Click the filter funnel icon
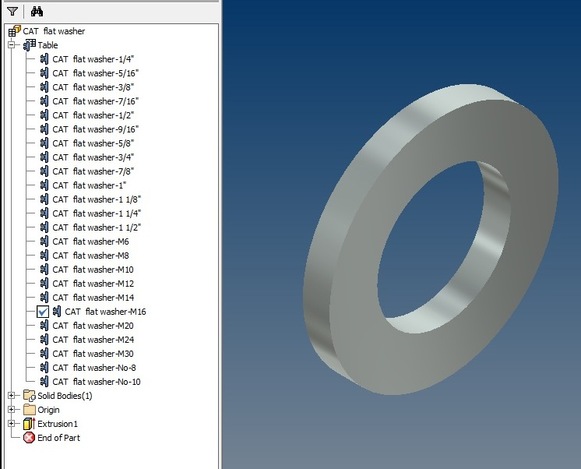The image size is (581, 469). 12,11
